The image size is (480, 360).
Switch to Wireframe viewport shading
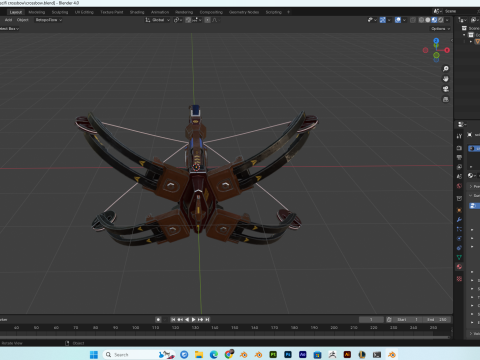421,20
